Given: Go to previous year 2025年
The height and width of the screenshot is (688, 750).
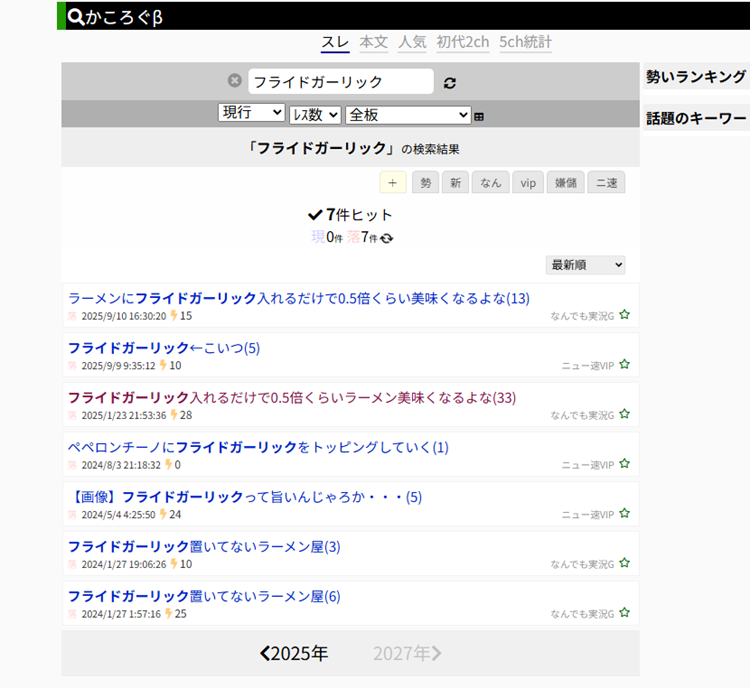Looking at the screenshot, I should click(x=294, y=653).
